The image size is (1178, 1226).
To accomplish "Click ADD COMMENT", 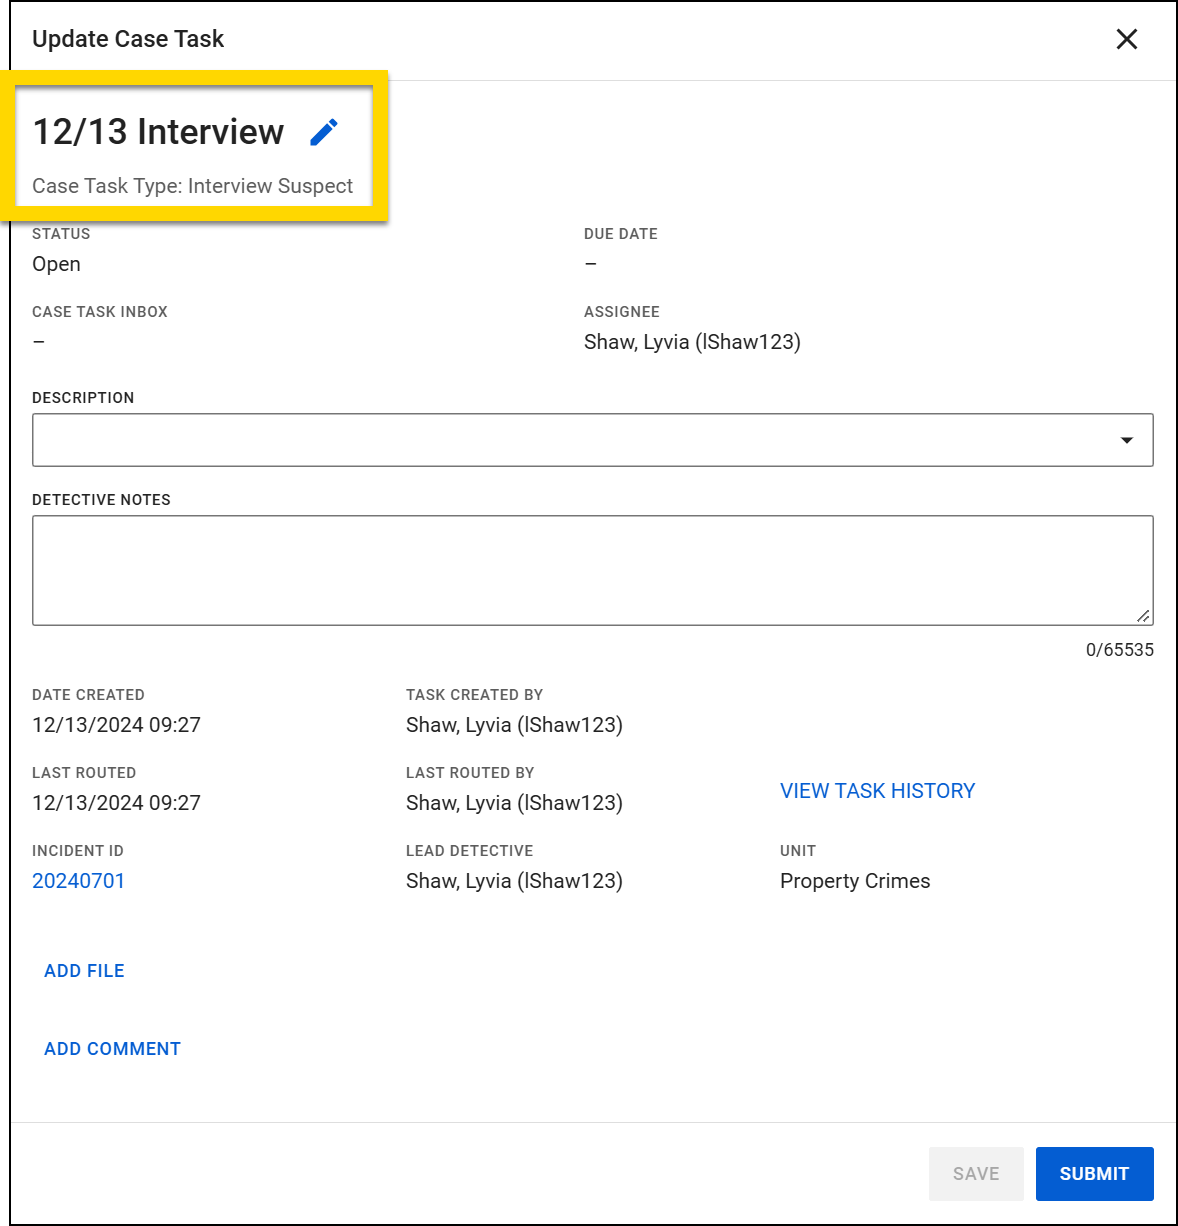I will pyautogui.click(x=112, y=1048).
